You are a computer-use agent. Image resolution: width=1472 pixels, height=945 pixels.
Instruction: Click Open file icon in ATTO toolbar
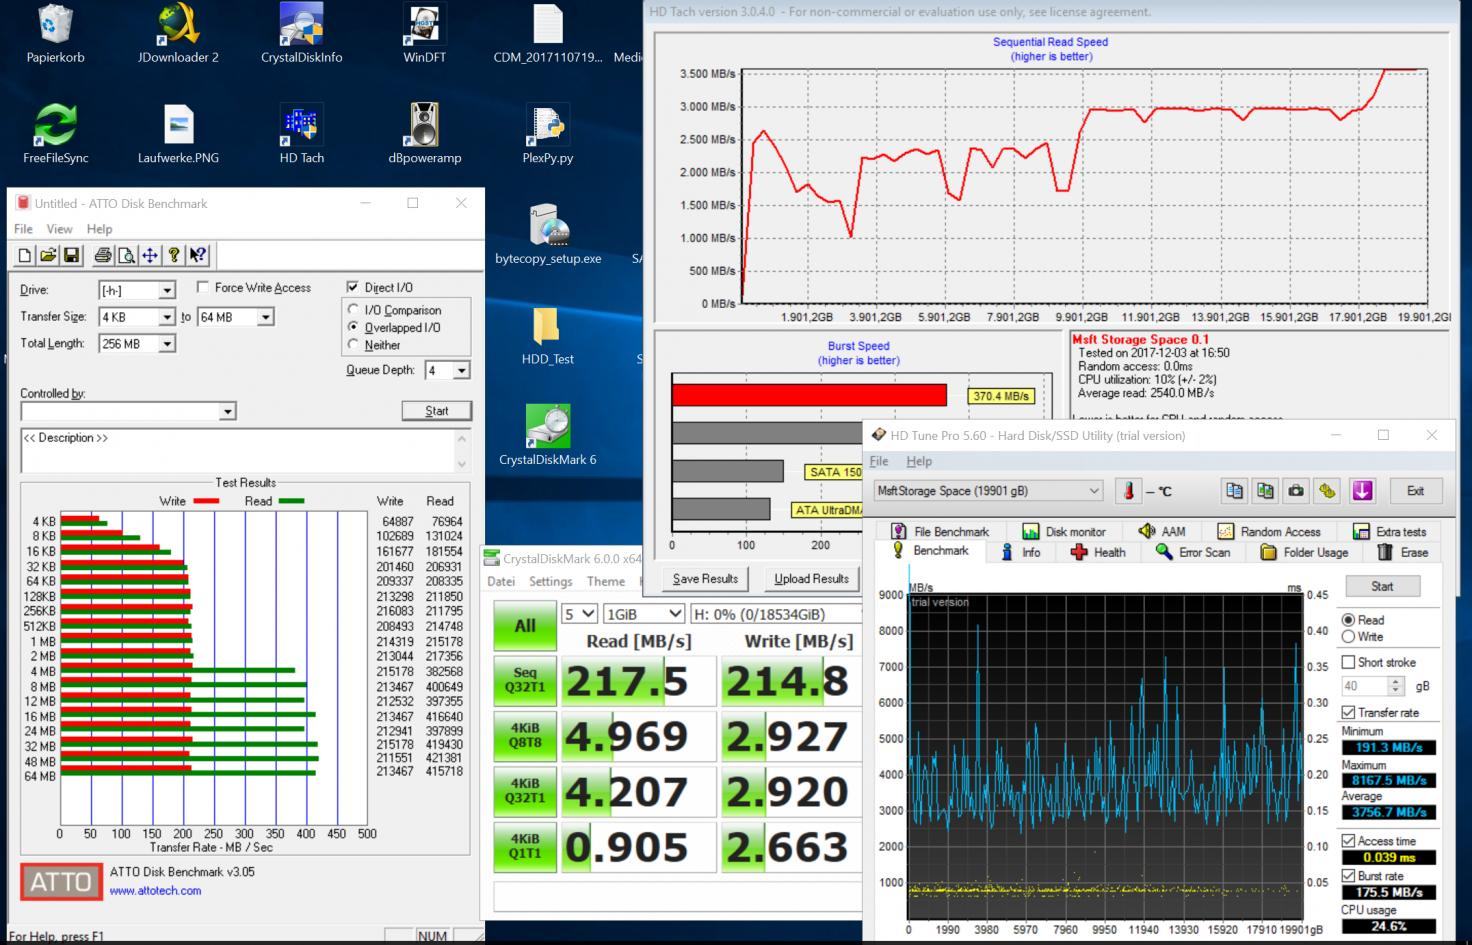point(48,256)
